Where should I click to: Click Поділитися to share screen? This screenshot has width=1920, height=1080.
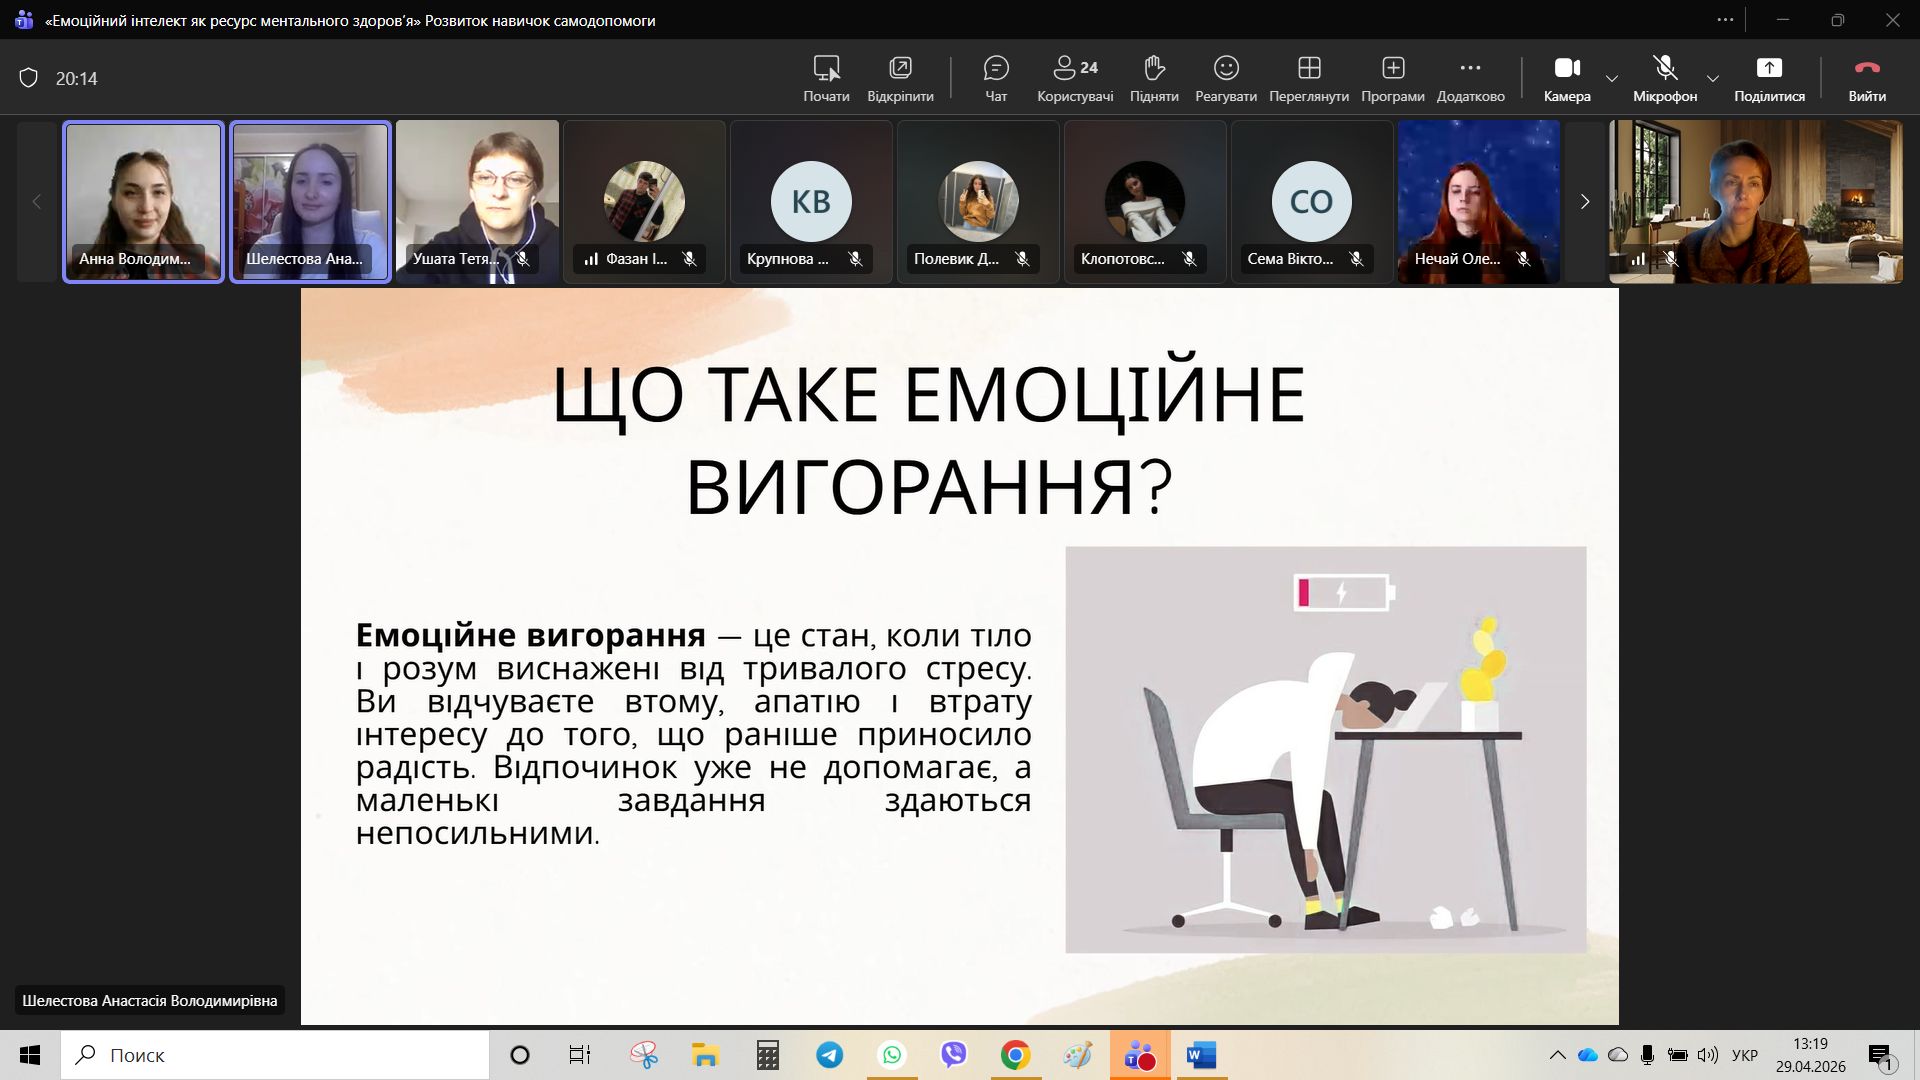[x=1769, y=78]
